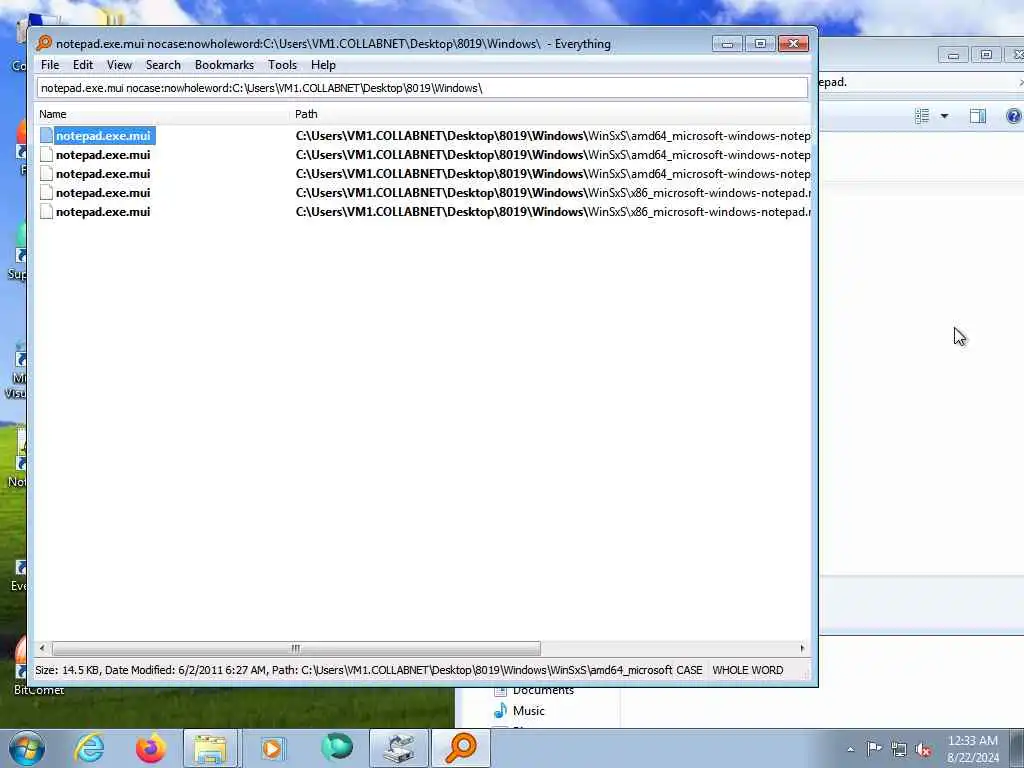This screenshot has width=1024, height=768.
Task: Show hidden tray icons arrow
Action: coord(850,749)
